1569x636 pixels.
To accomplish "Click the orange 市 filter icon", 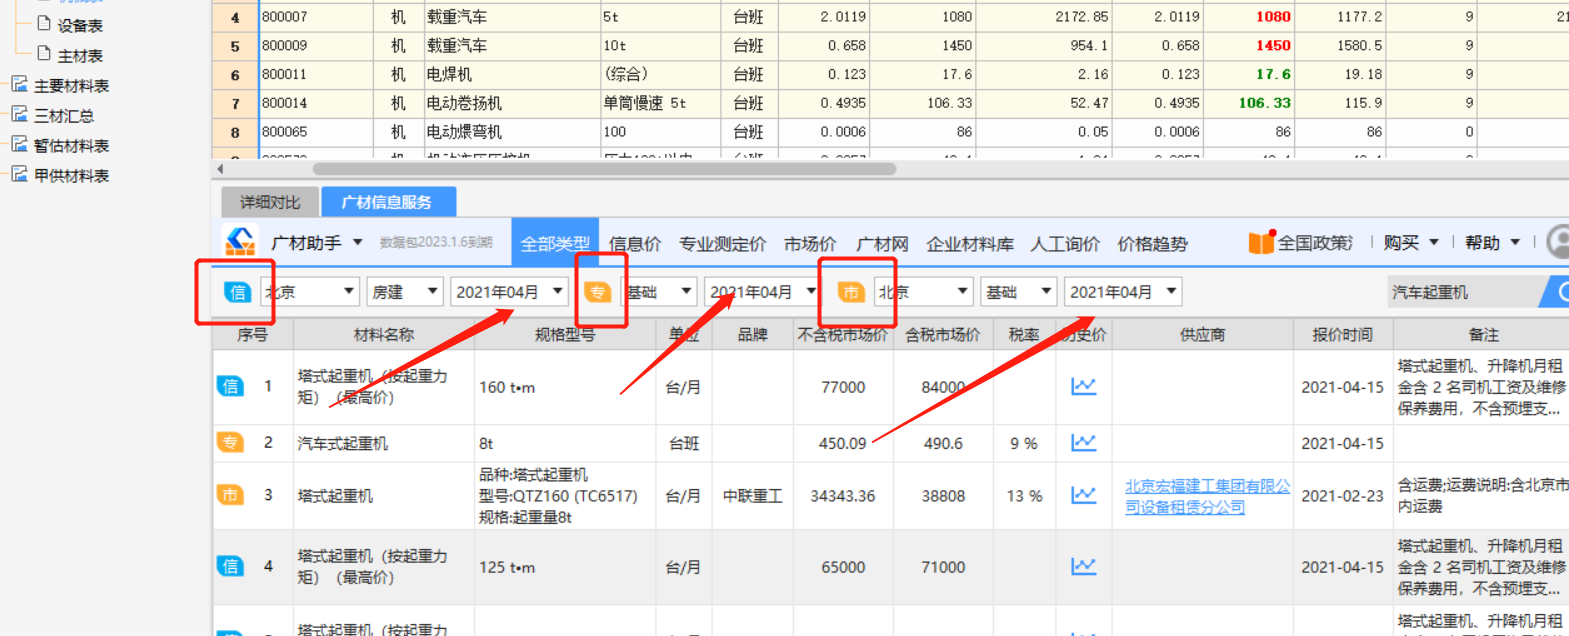I will 850,292.
